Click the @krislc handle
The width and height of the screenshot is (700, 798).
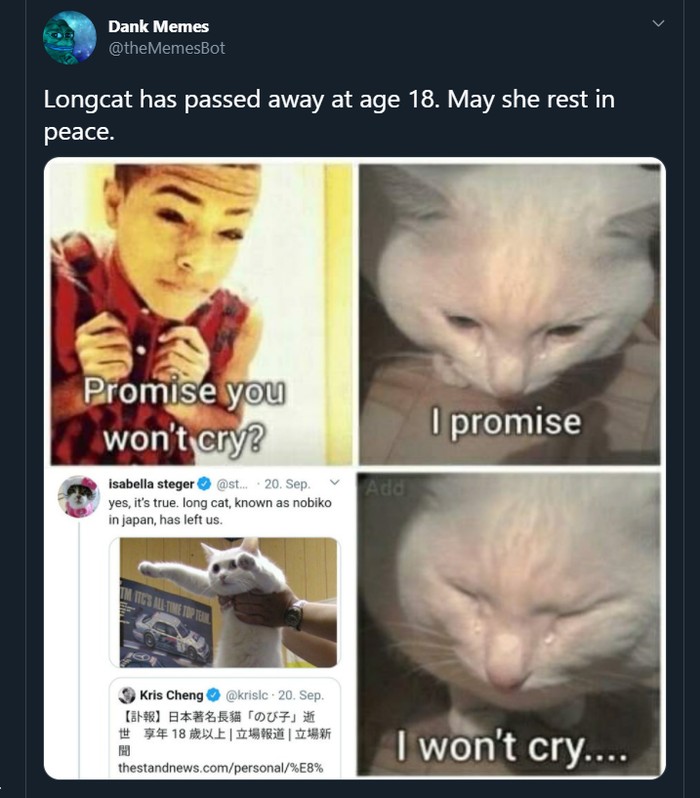click(x=246, y=694)
